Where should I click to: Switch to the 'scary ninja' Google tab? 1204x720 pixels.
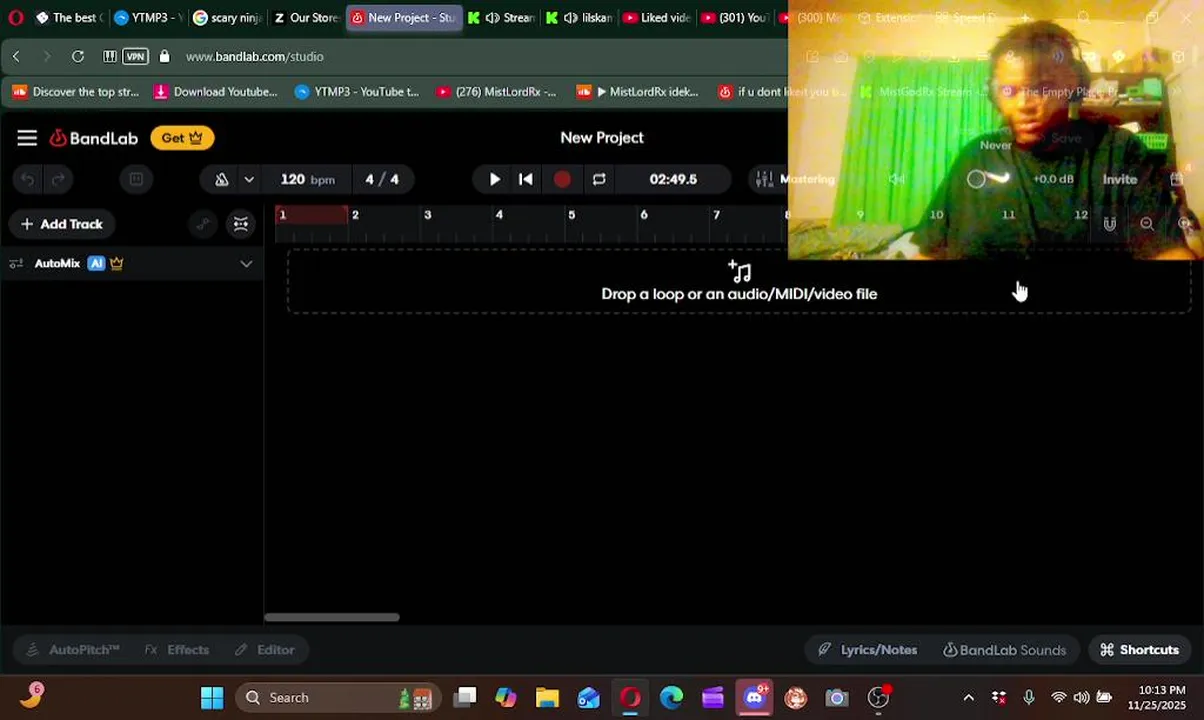226,18
